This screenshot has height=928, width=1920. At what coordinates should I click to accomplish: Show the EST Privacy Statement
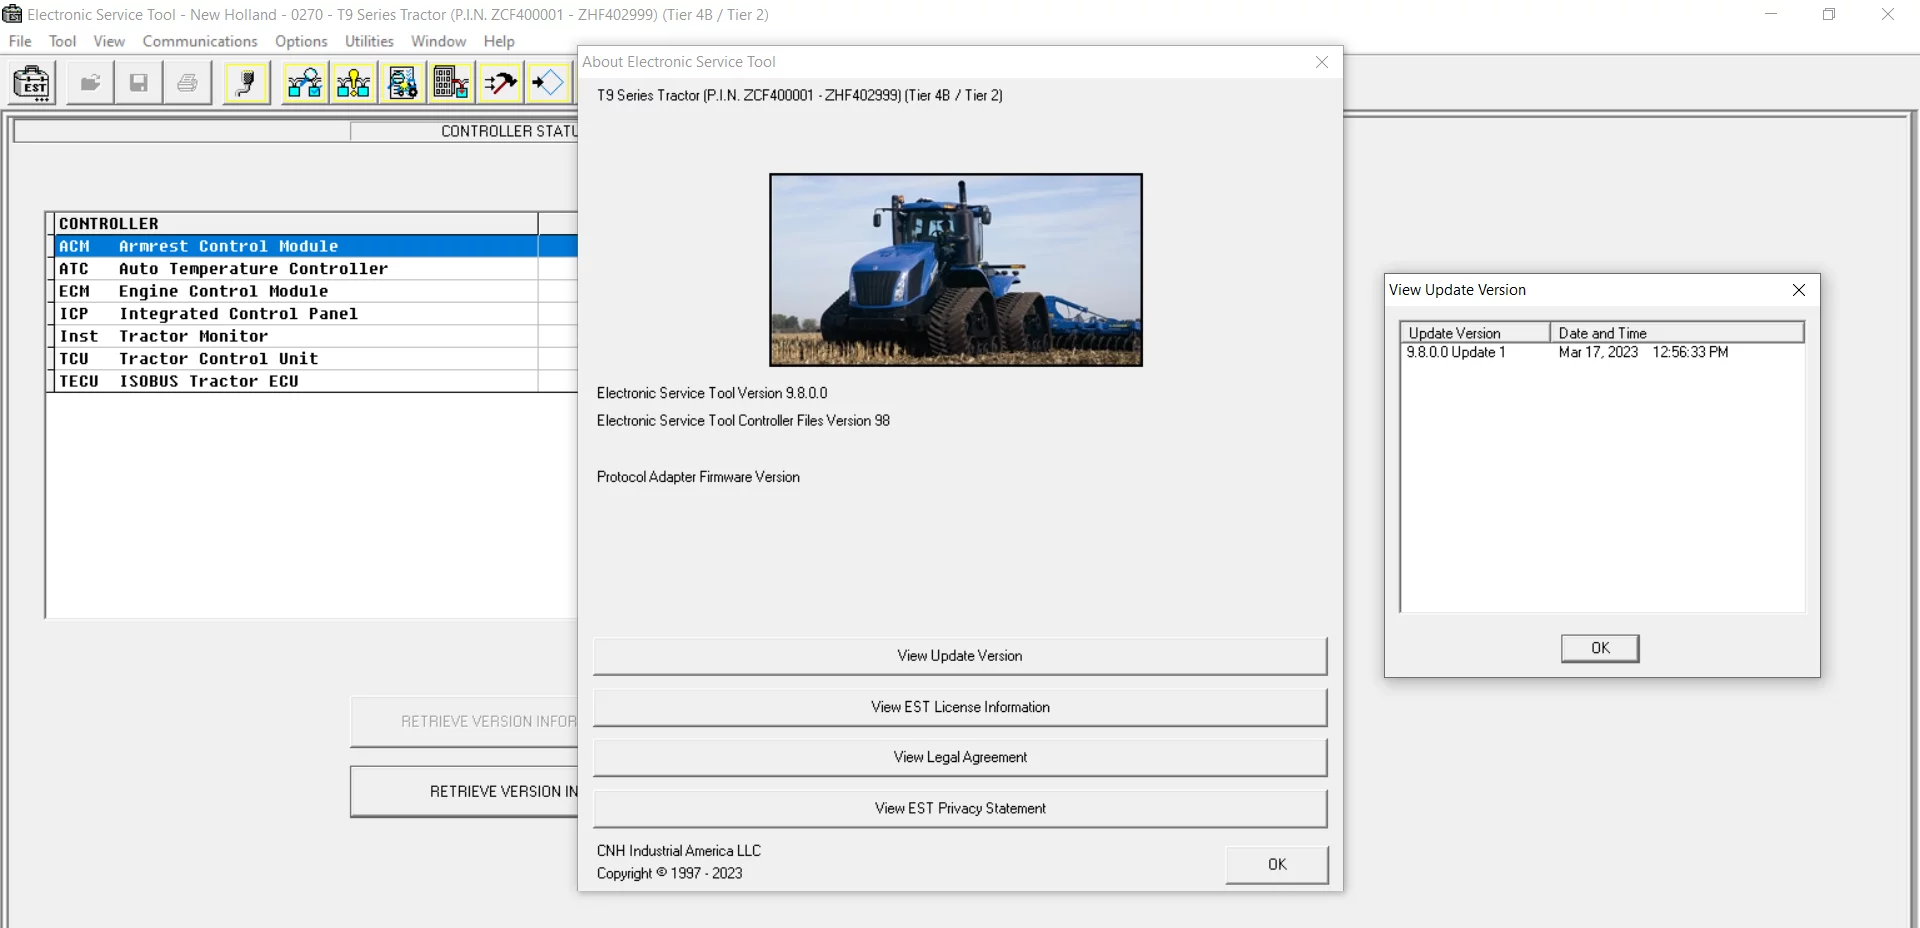click(960, 809)
